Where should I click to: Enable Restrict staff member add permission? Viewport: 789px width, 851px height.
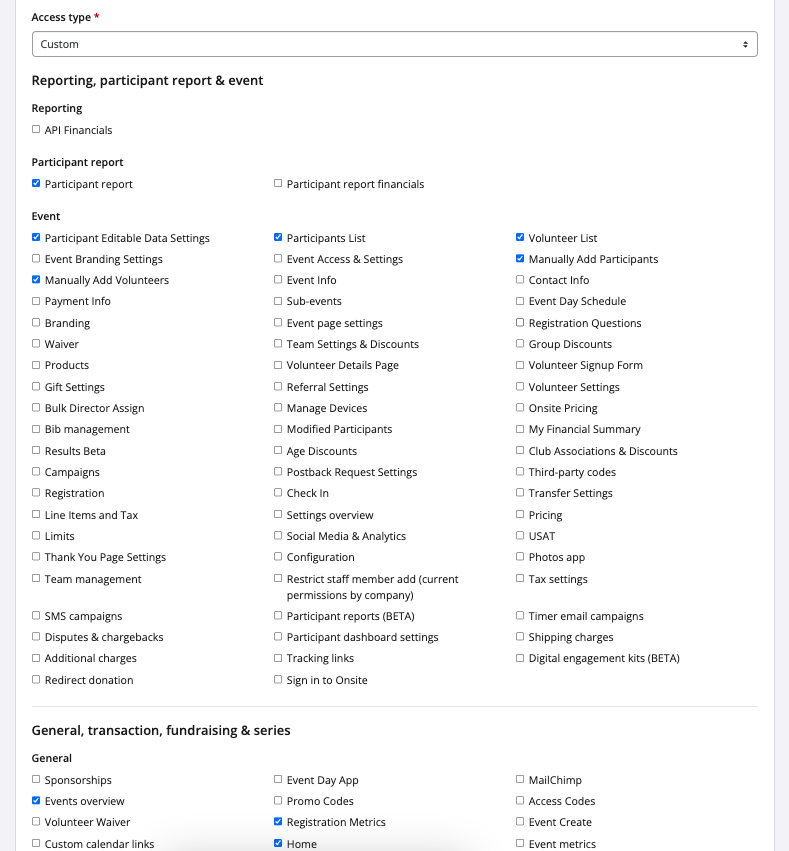click(x=278, y=579)
